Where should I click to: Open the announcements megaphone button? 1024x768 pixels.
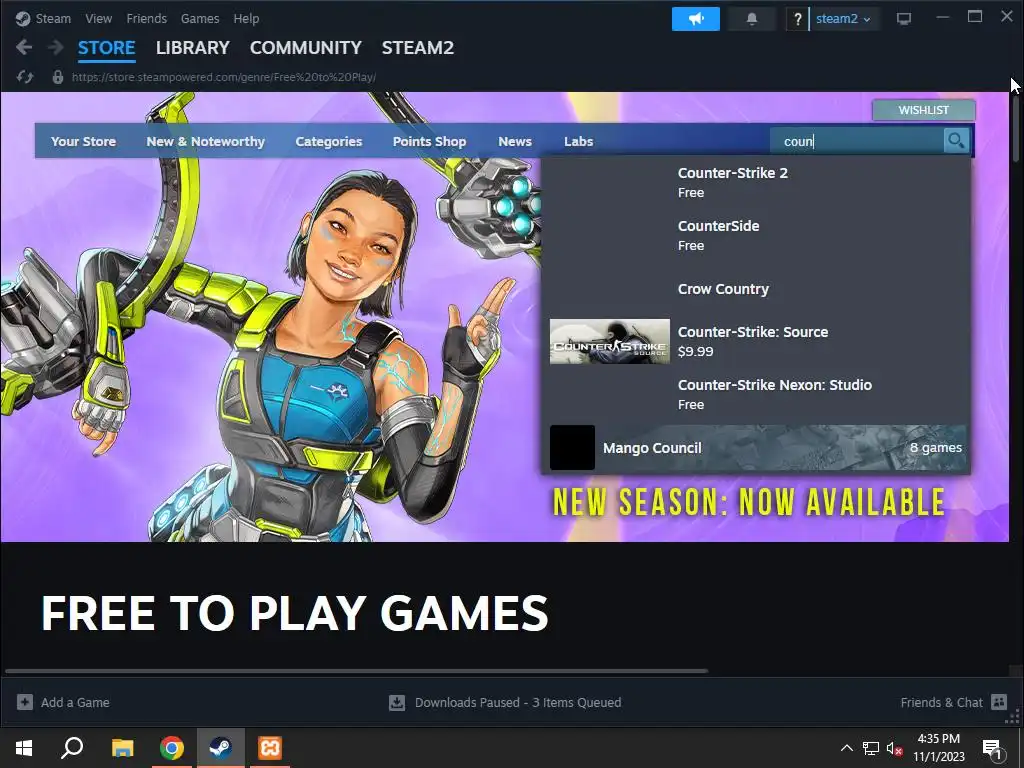[x=696, y=19]
